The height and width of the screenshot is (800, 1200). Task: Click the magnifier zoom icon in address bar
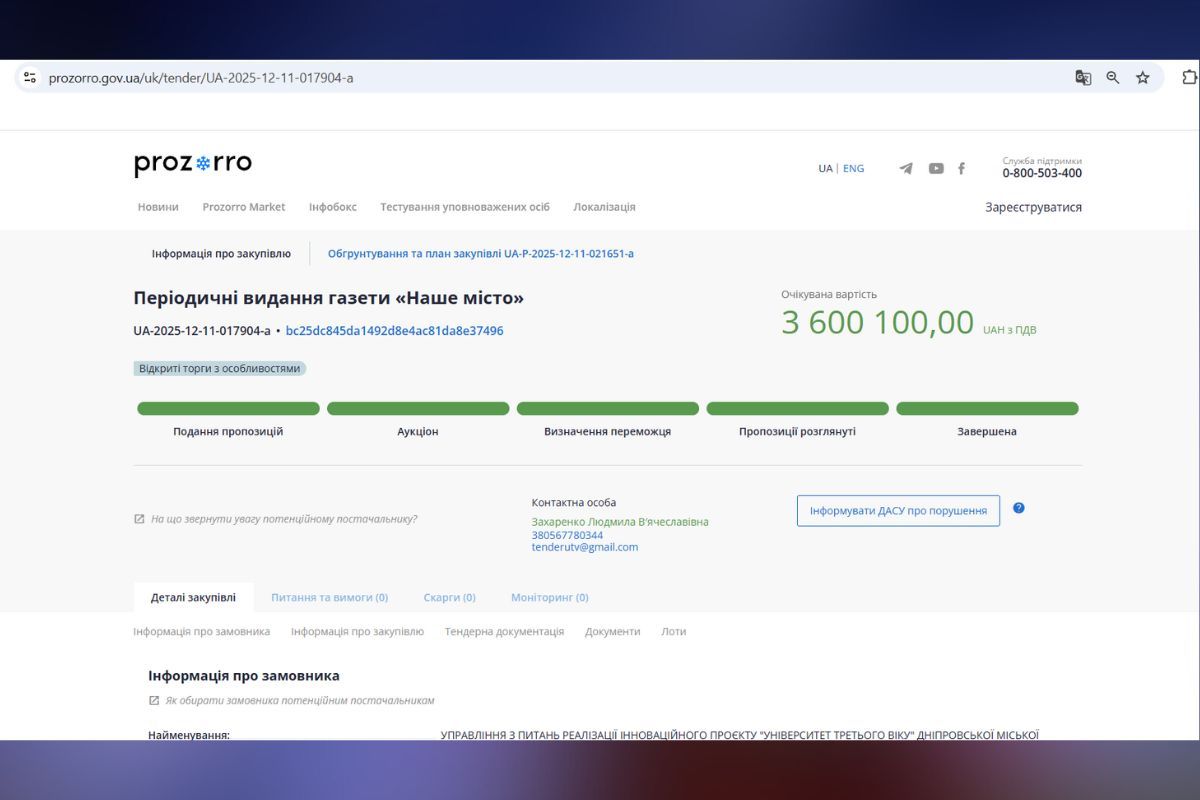[x=1113, y=76]
